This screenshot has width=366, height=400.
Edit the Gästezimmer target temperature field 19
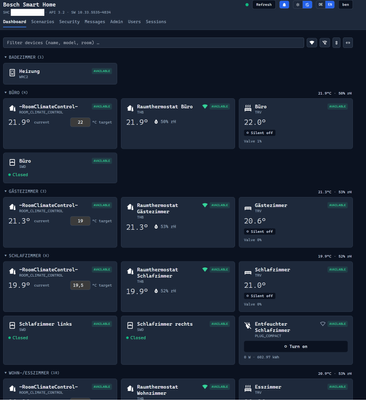coord(80,221)
